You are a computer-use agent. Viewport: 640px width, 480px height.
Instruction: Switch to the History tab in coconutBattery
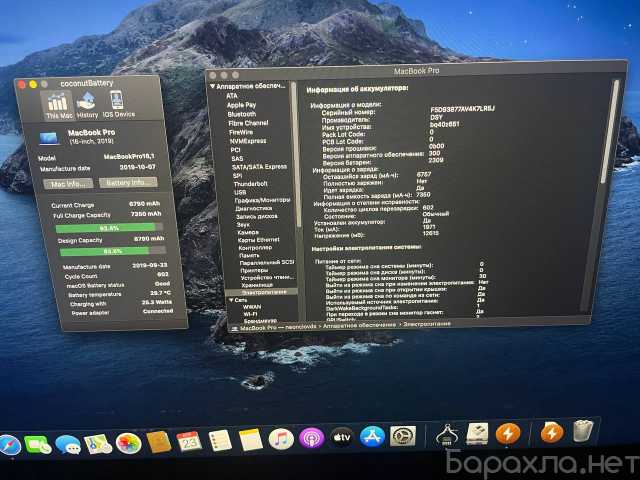(87, 105)
